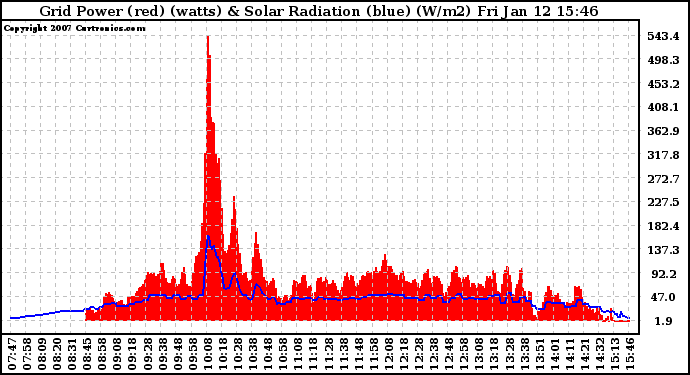The height and width of the screenshot is (375, 690).
Task: Click the 11:08 time label
Action: click(x=298, y=354)
